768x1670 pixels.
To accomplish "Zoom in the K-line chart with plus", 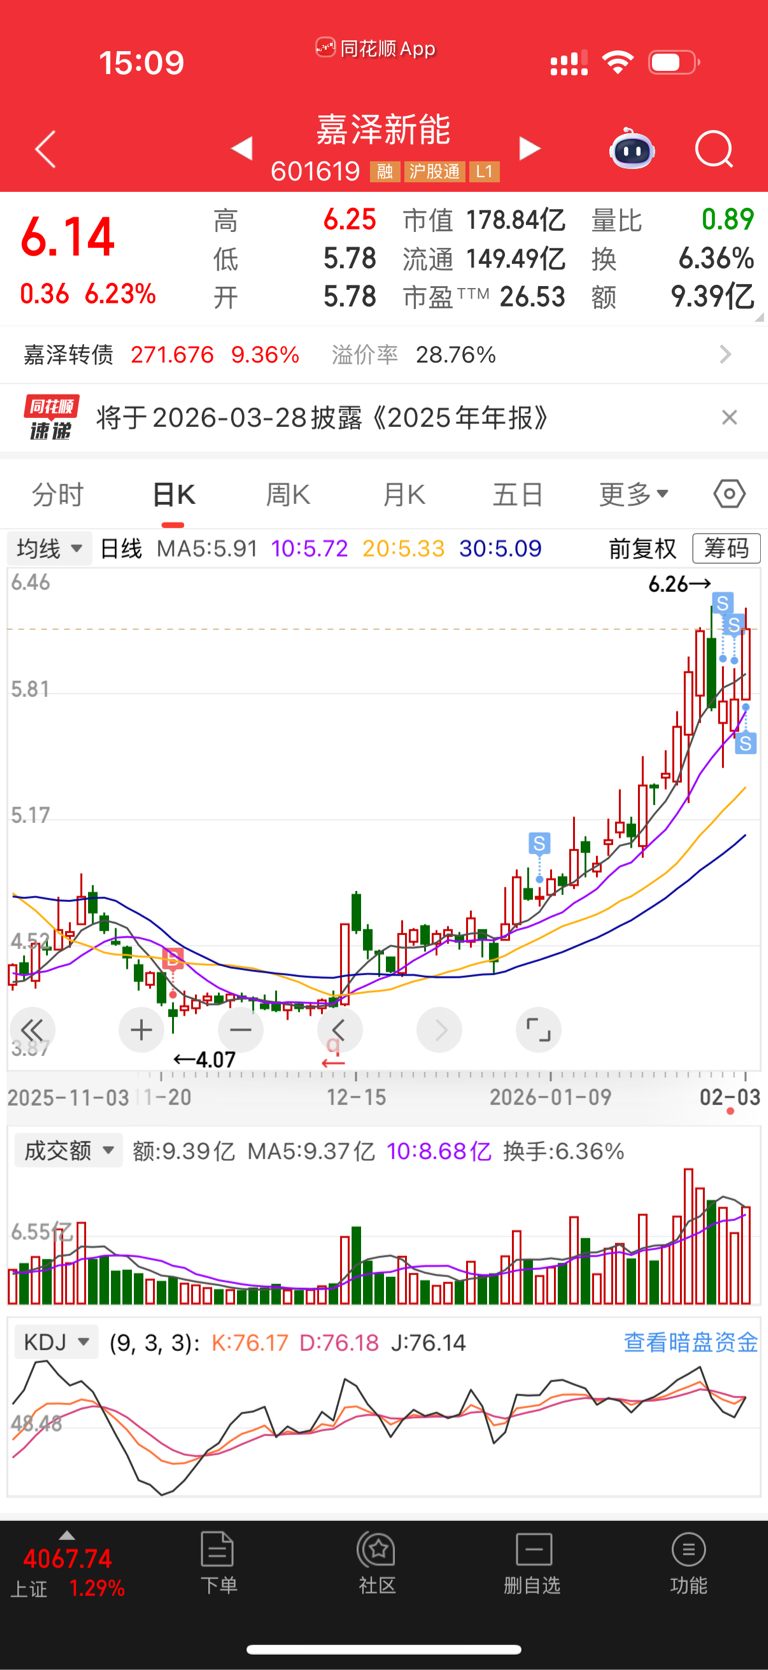I will [x=141, y=1030].
